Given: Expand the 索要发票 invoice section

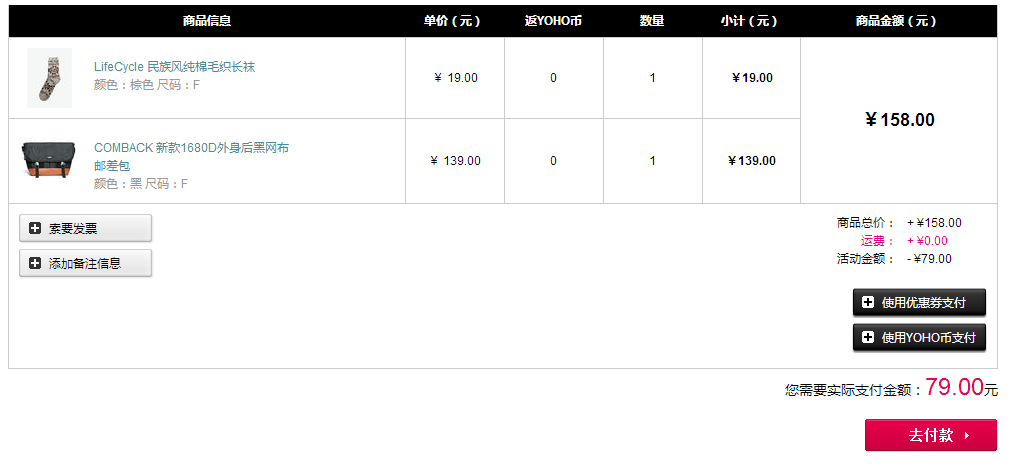Looking at the screenshot, I should 86,228.
